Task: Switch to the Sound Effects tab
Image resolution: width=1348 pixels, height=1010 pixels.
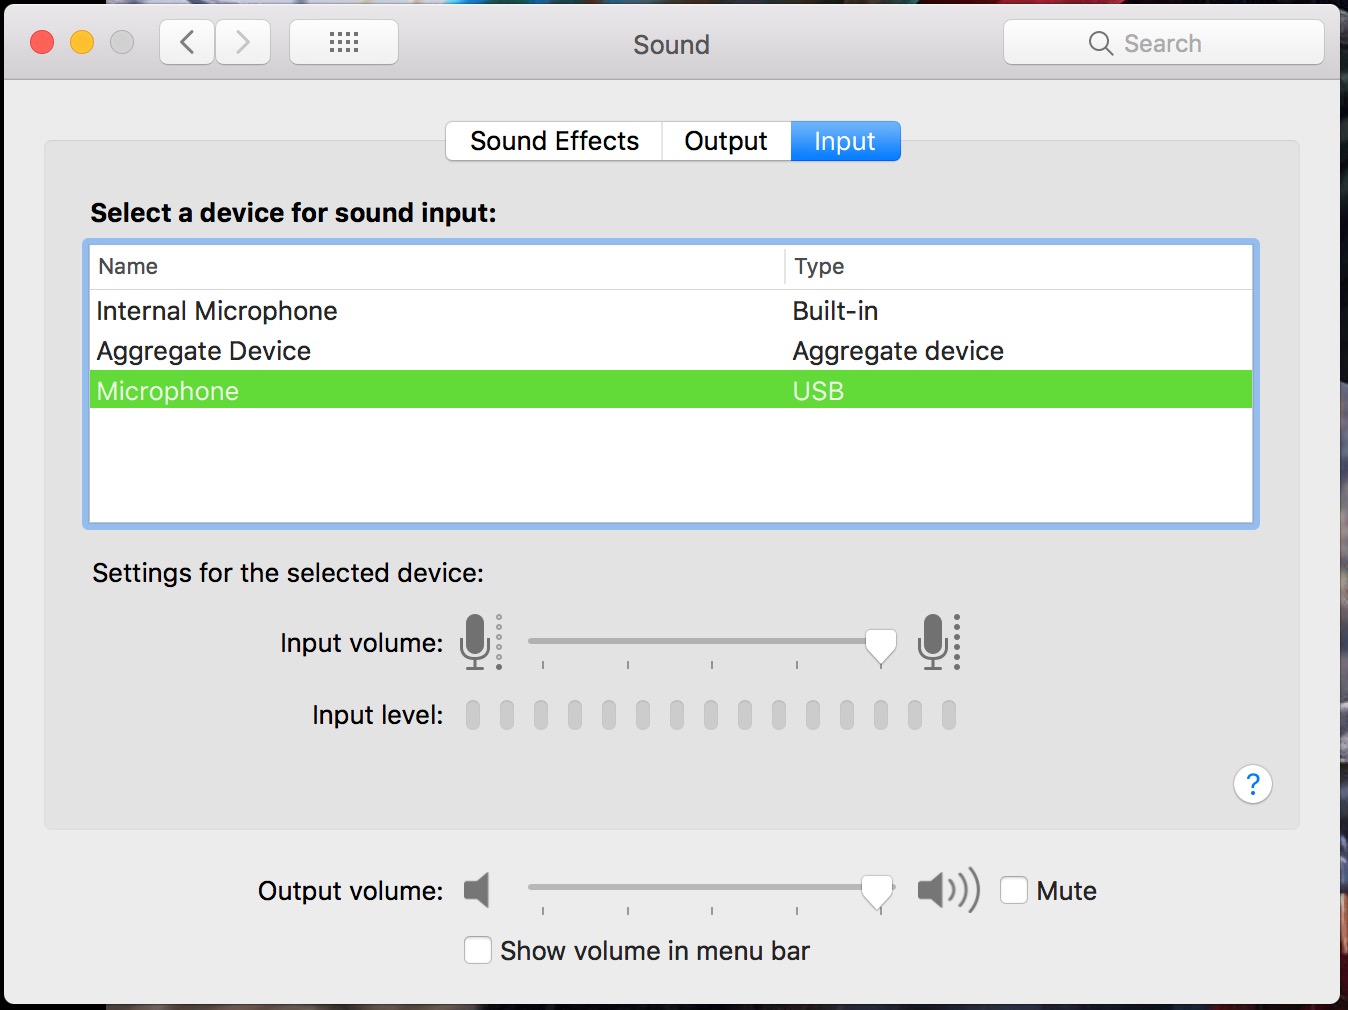Action: pos(553,141)
